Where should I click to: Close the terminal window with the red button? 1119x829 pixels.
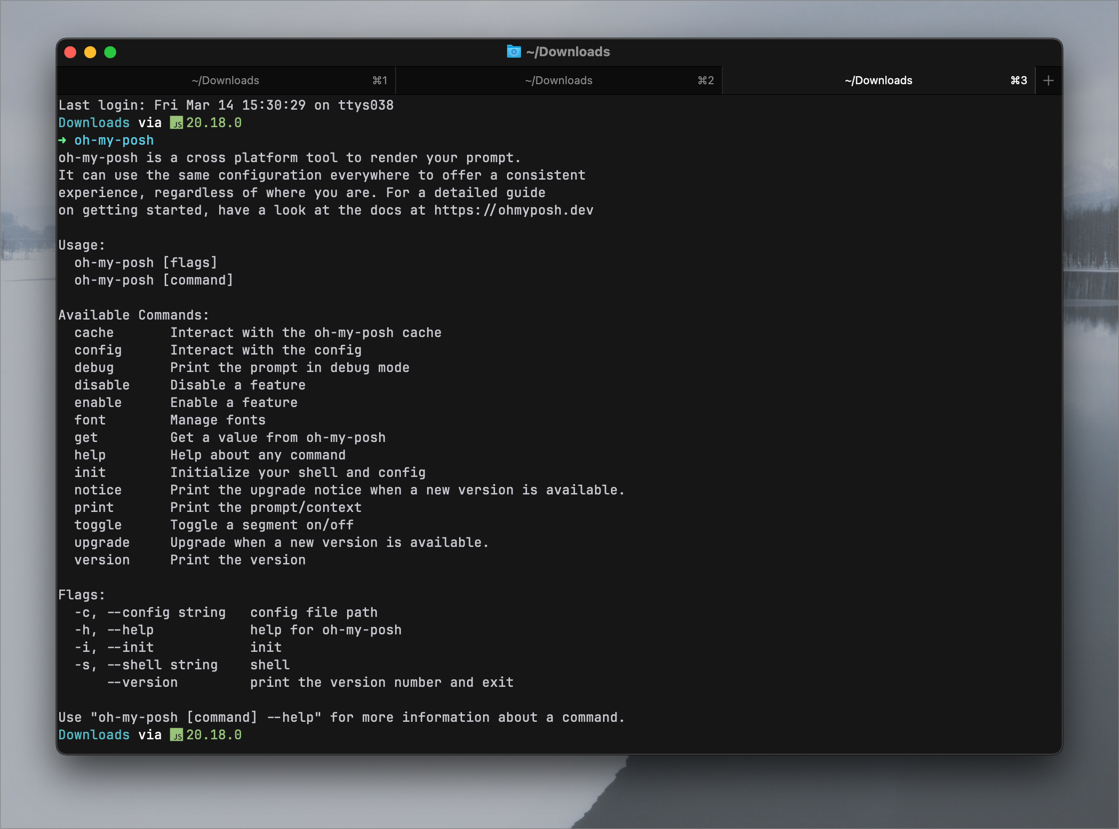pyautogui.click(x=70, y=52)
